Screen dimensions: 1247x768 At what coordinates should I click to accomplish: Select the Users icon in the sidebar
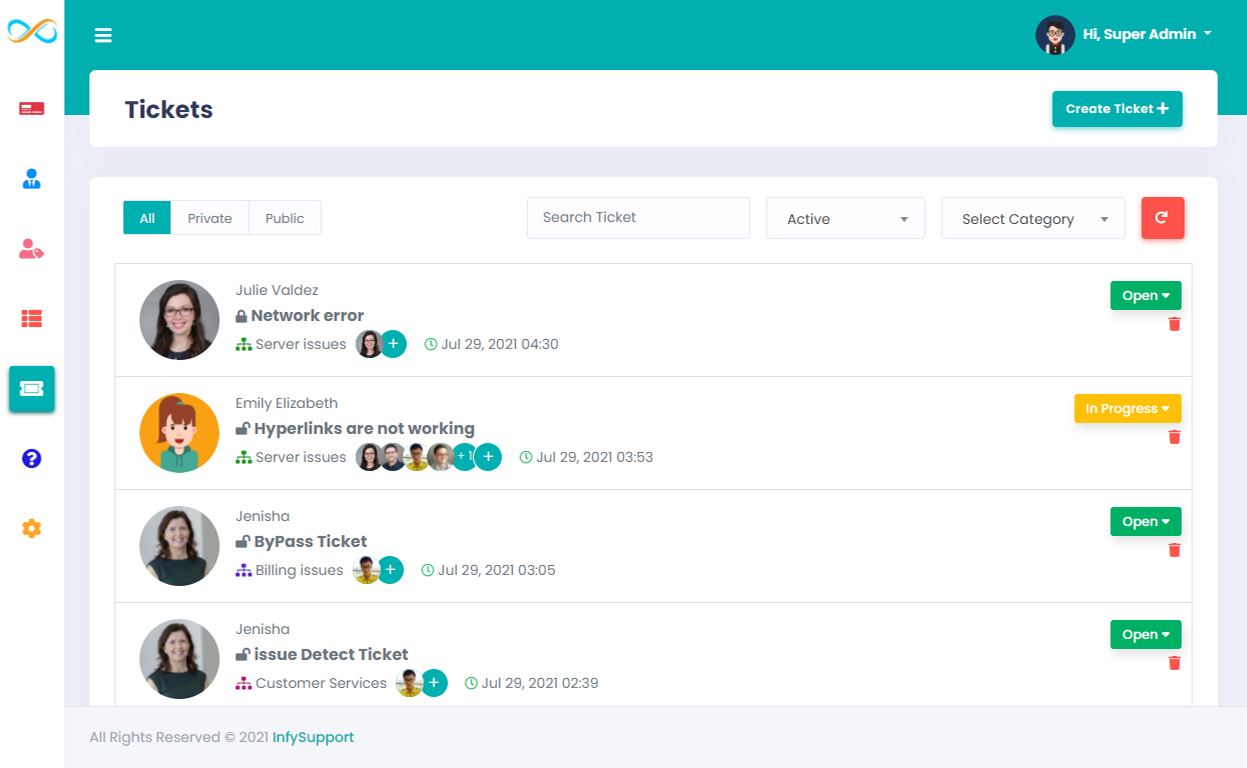[x=31, y=178]
